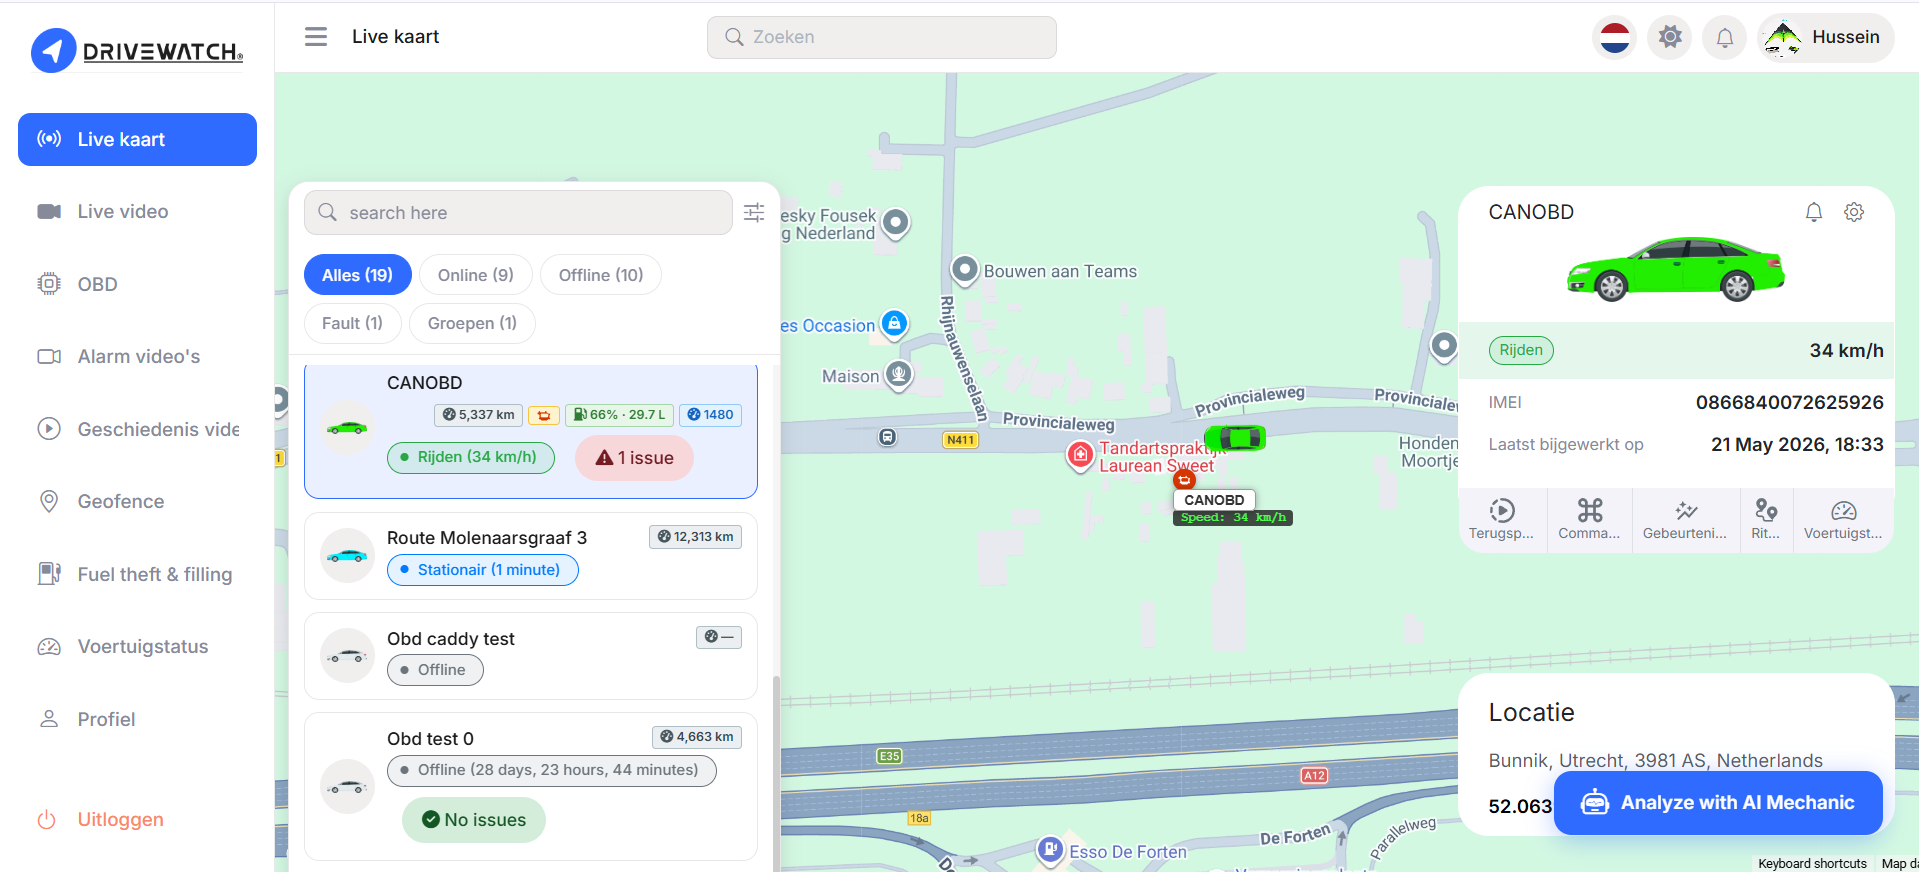This screenshot has width=1919, height=872.
Task: Click CANOBD engine warning badge
Action: click(544, 415)
